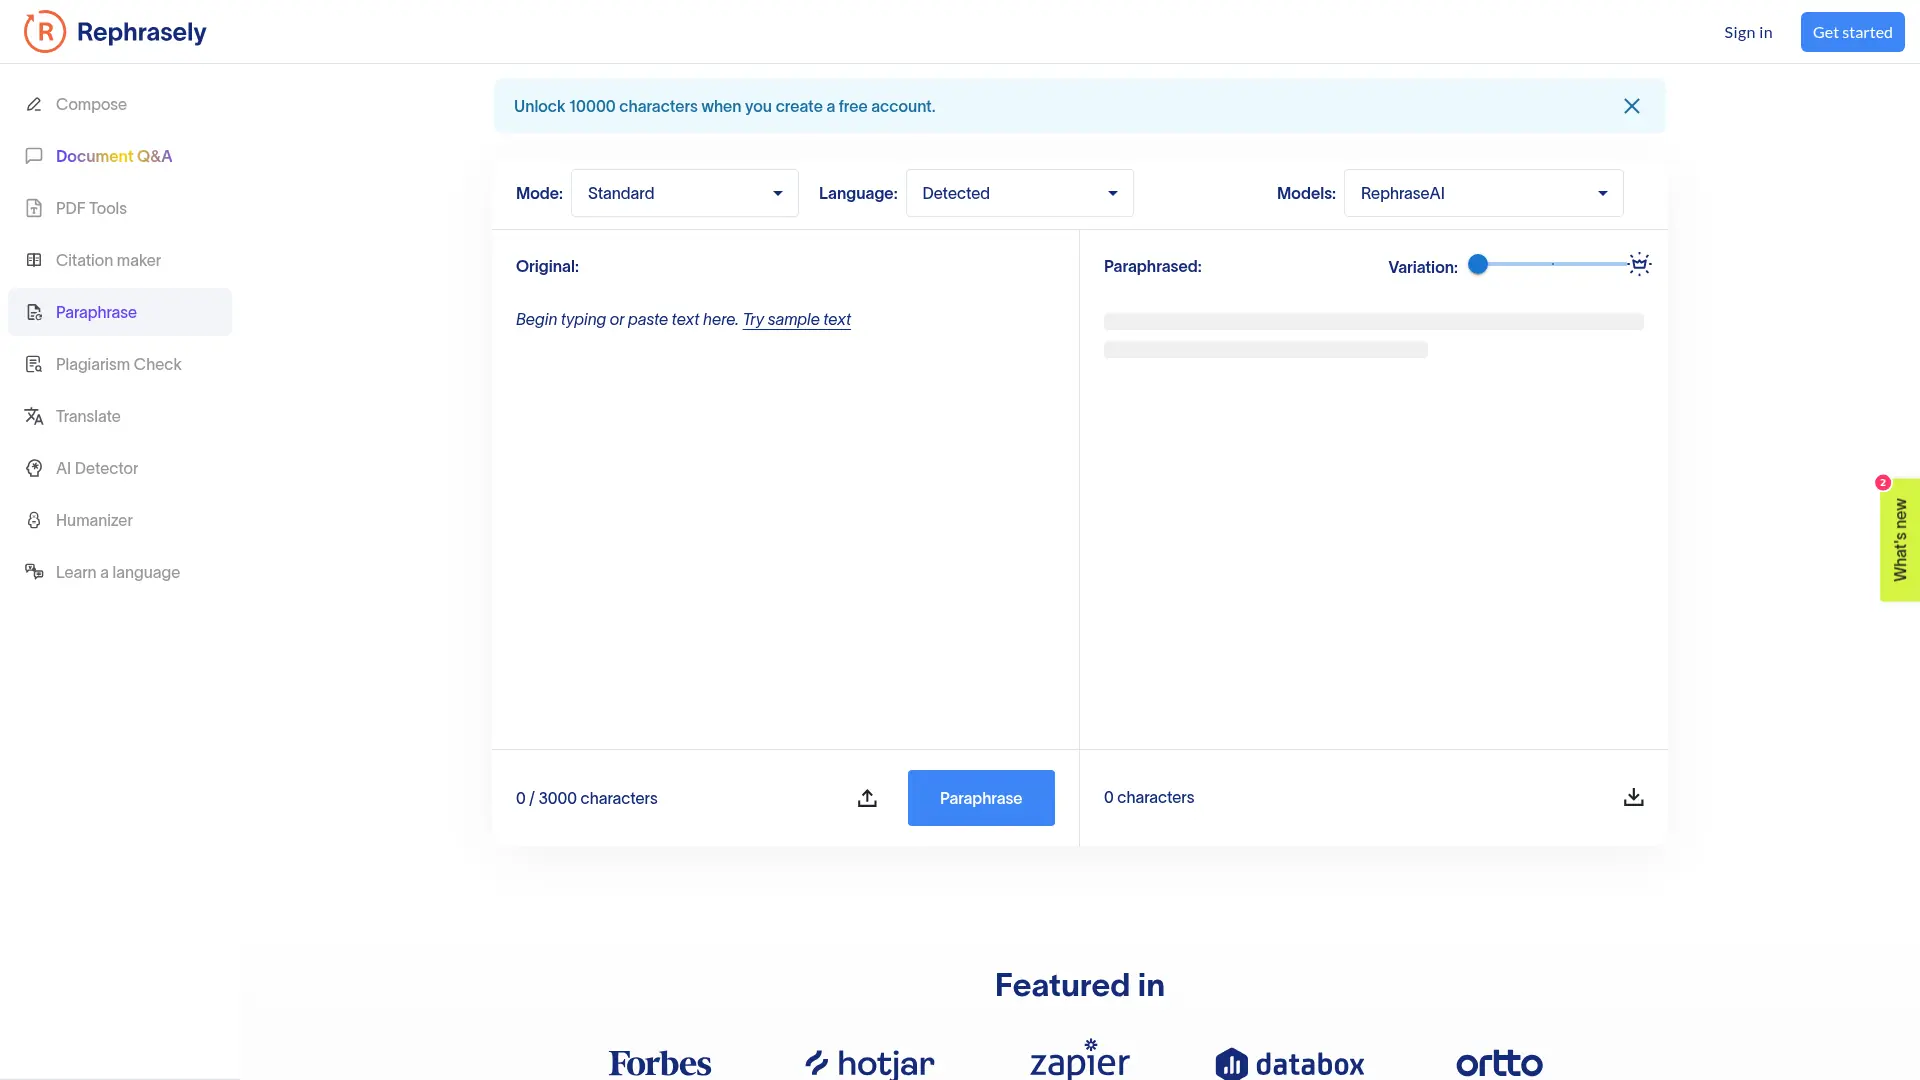Click the Sign in link
This screenshot has height=1080, width=1920.
click(x=1748, y=32)
